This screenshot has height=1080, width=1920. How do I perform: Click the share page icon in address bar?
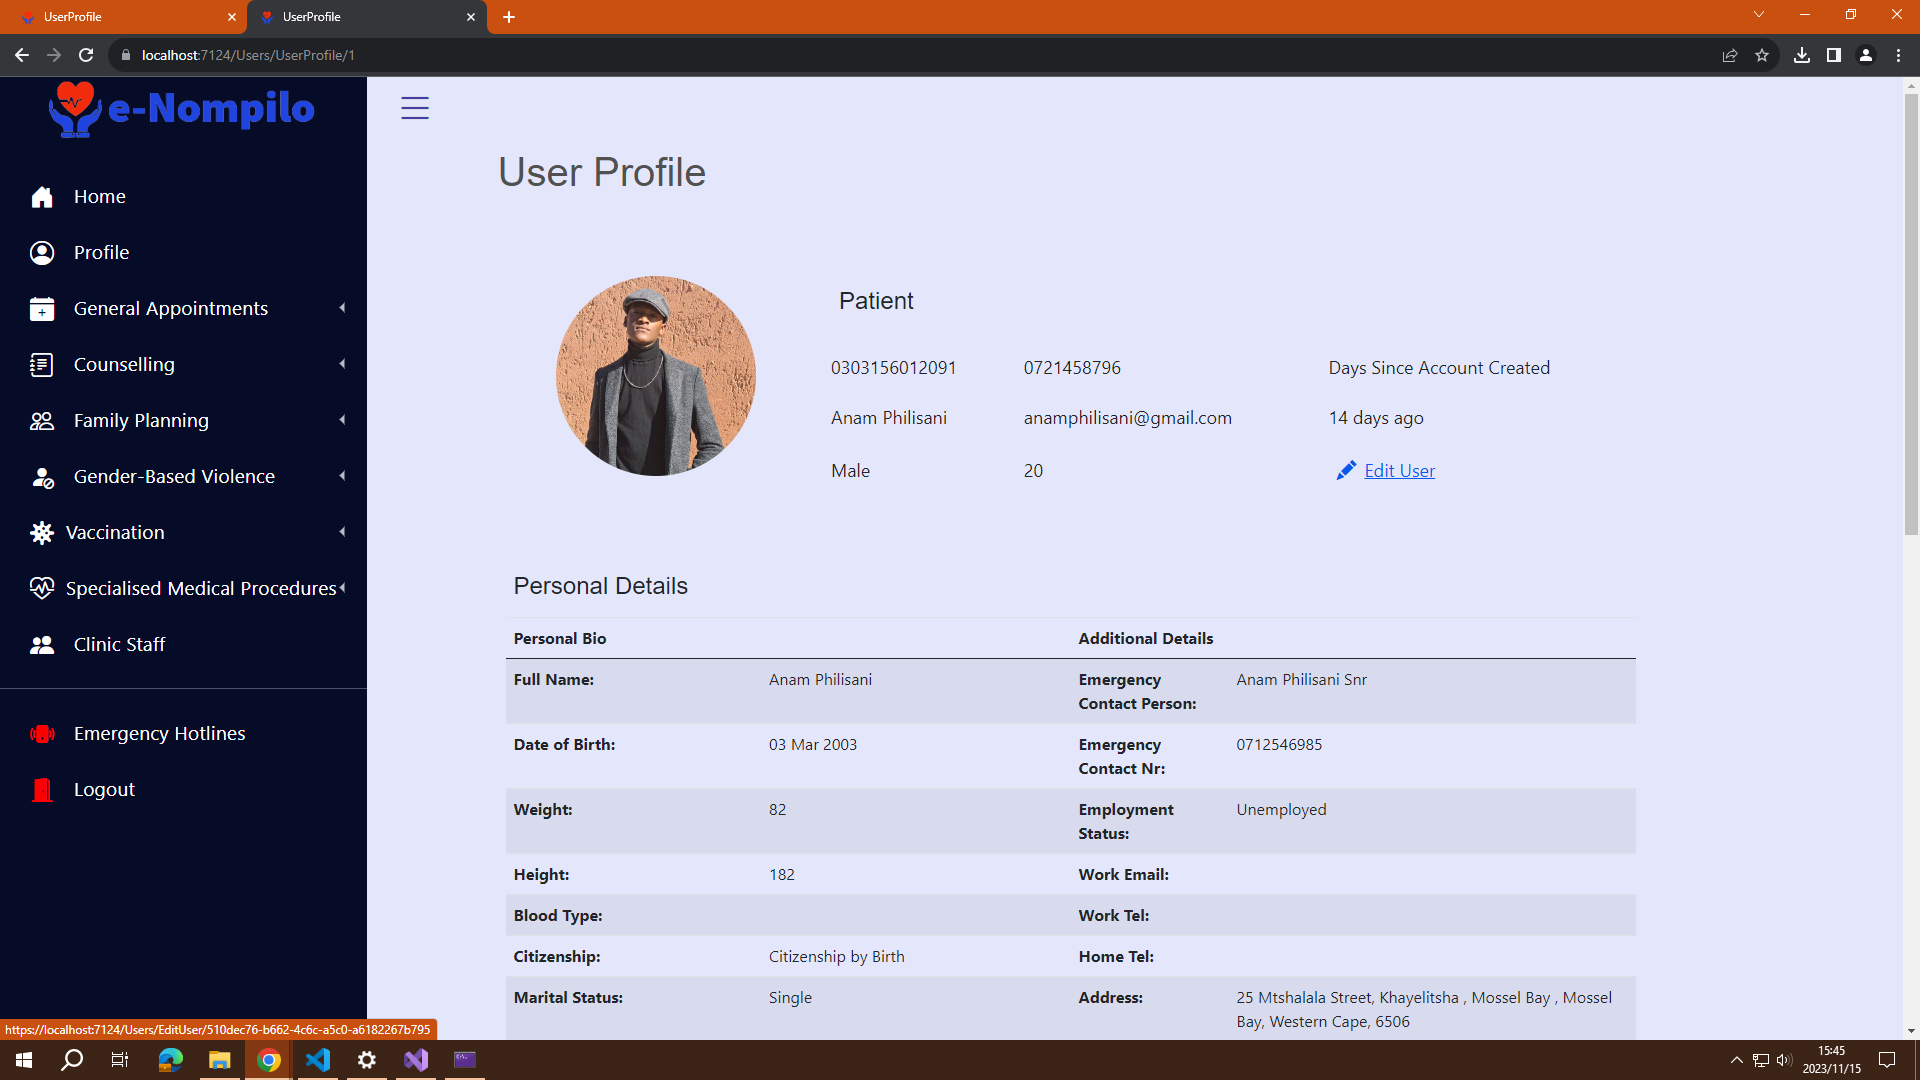tap(1730, 55)
